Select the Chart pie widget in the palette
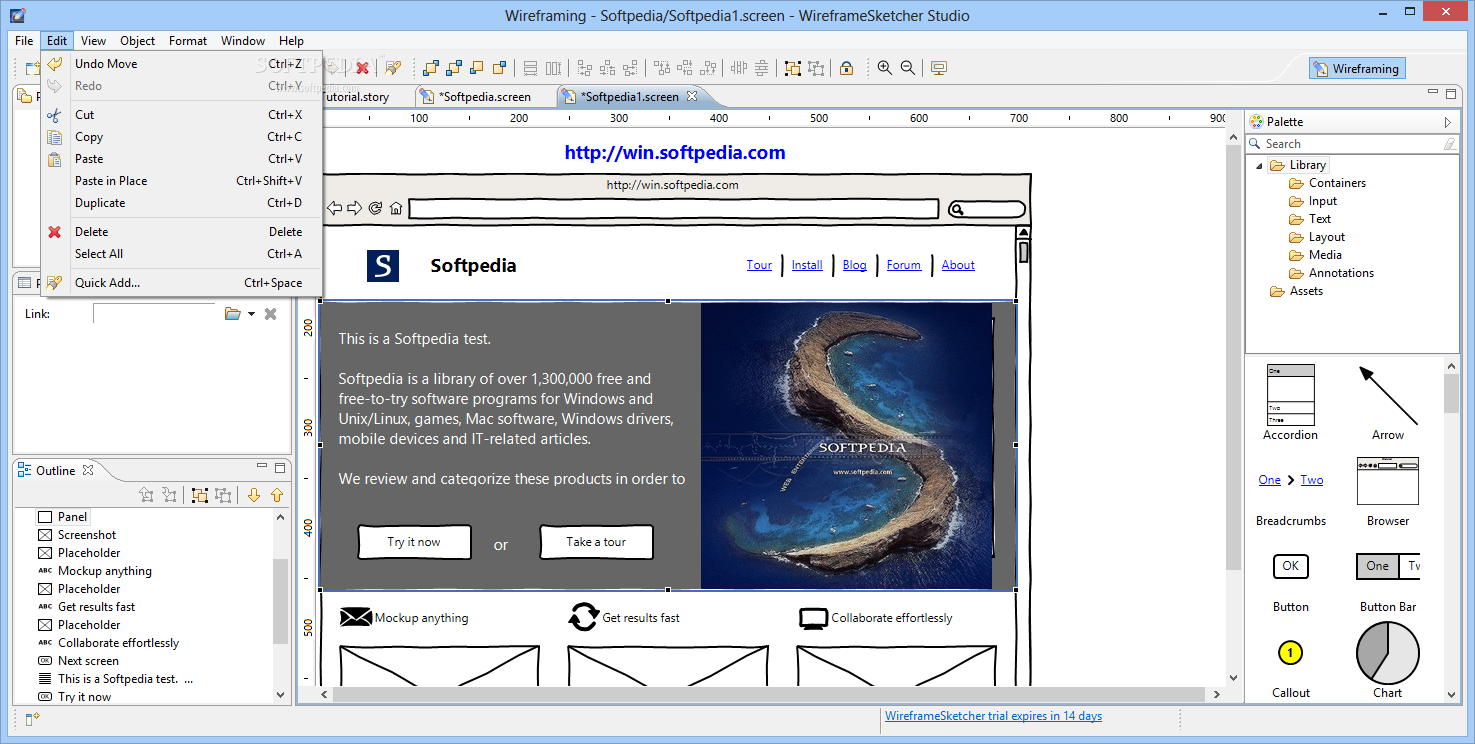 tap(1388, 660)
